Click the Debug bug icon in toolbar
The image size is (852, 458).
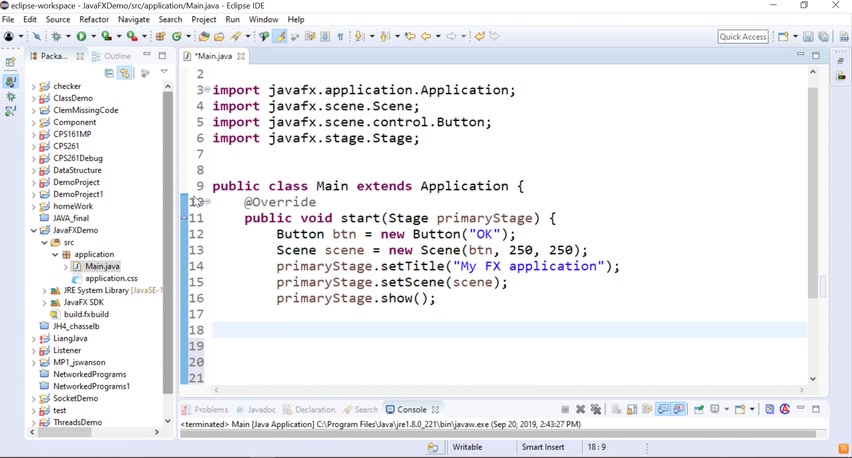tap(57, 36)
